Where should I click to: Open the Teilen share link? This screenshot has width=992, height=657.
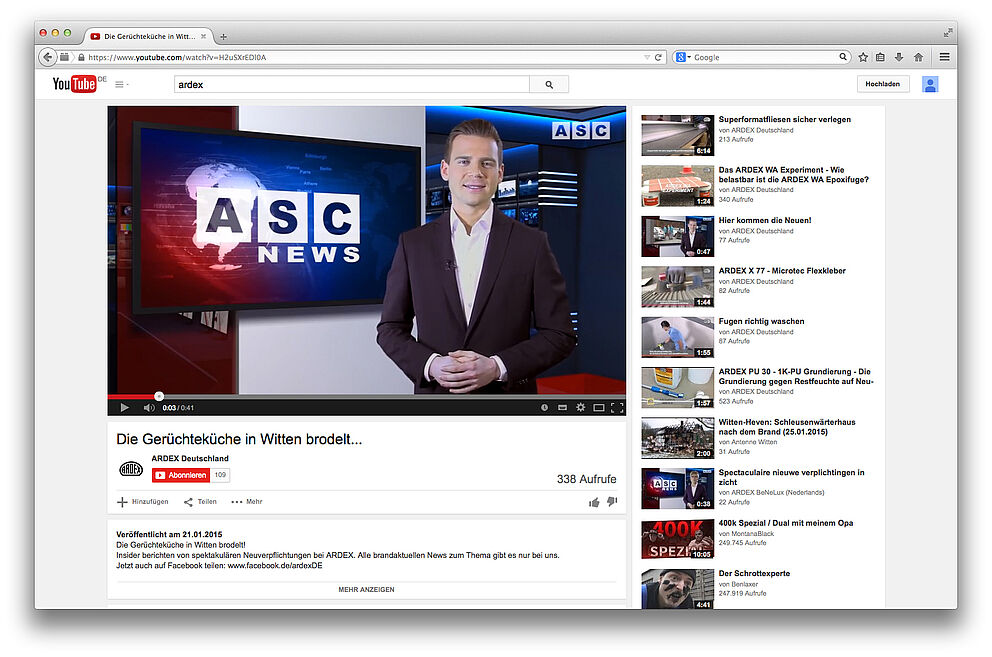pos(200,502)
